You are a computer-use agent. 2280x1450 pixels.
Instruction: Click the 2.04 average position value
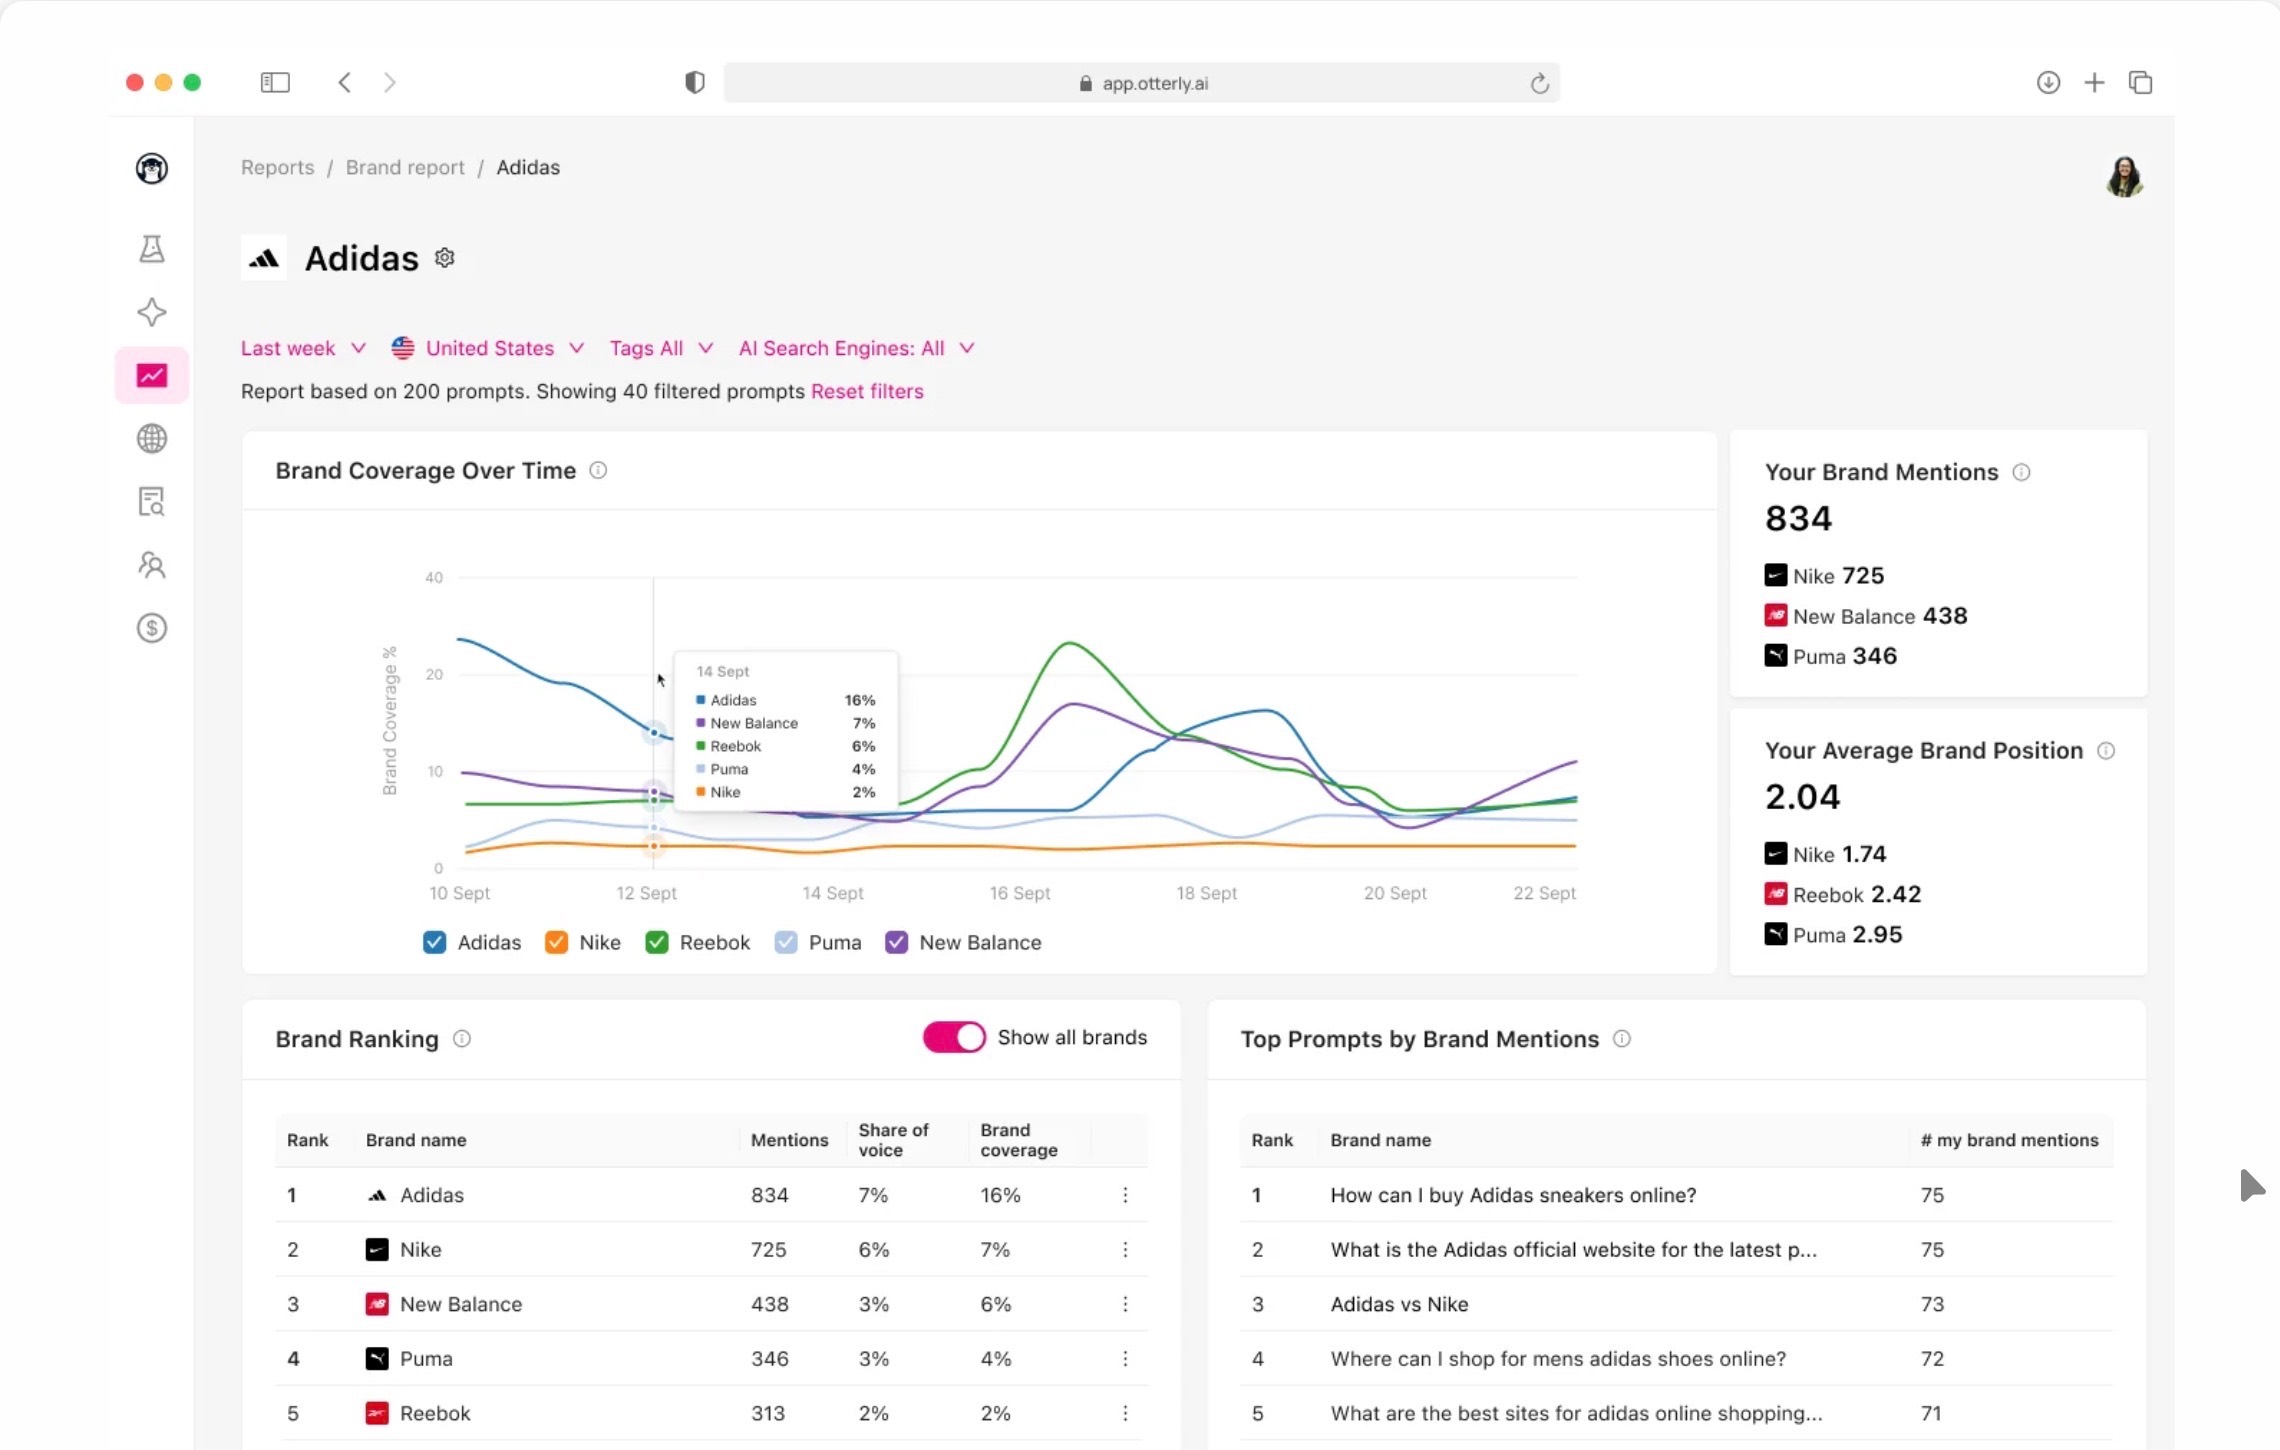coord(1802,797)
